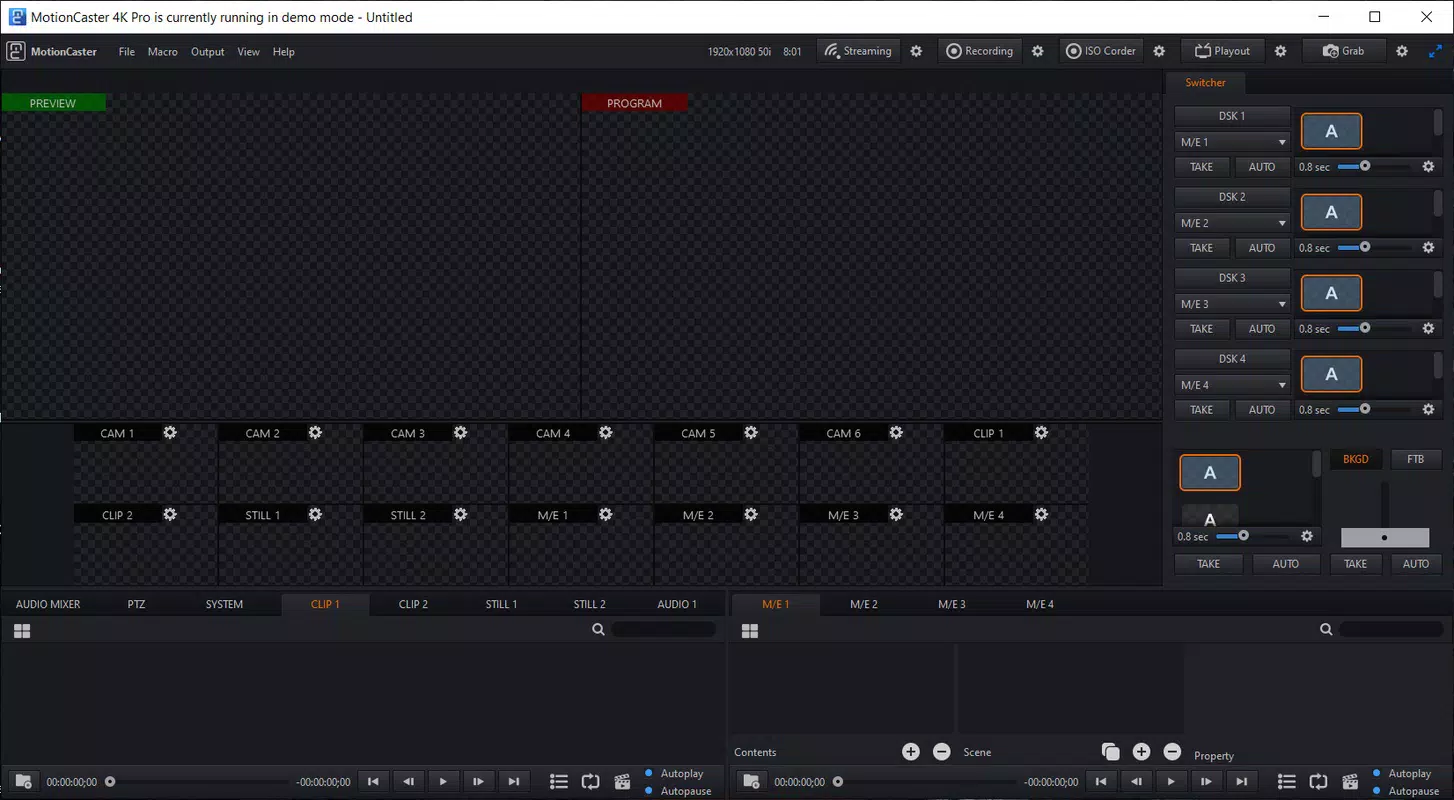
Task: Toggle Autopause in M/E 1 player
Action: 1406,791
